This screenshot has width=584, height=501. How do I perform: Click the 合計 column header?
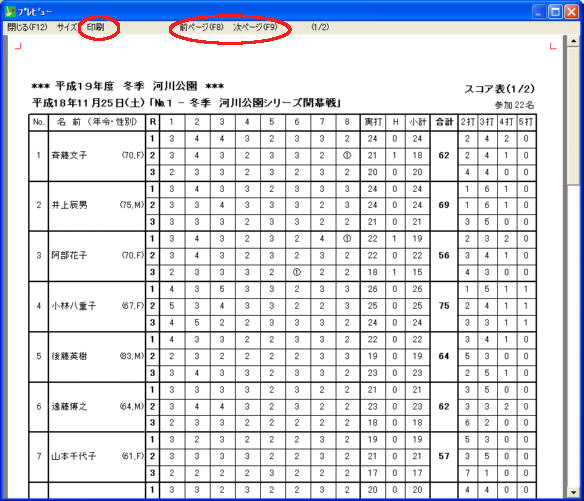[444, 122]
